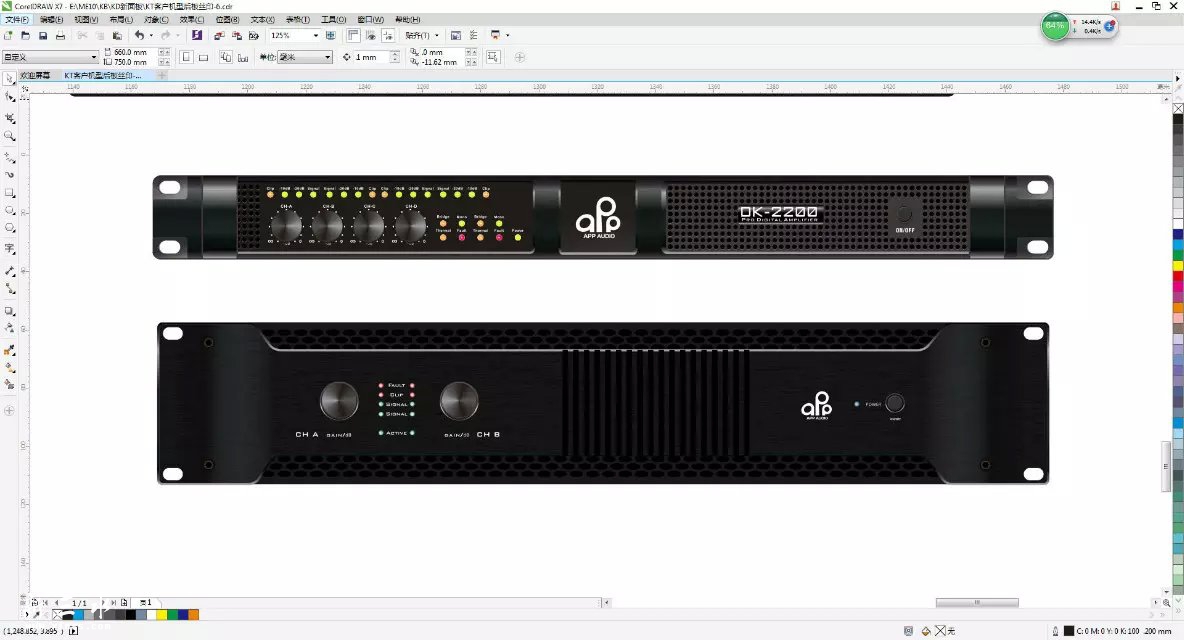Open the zoom level 125% dropdown
Screen dimensions: 1184x640
click(316, 35)
